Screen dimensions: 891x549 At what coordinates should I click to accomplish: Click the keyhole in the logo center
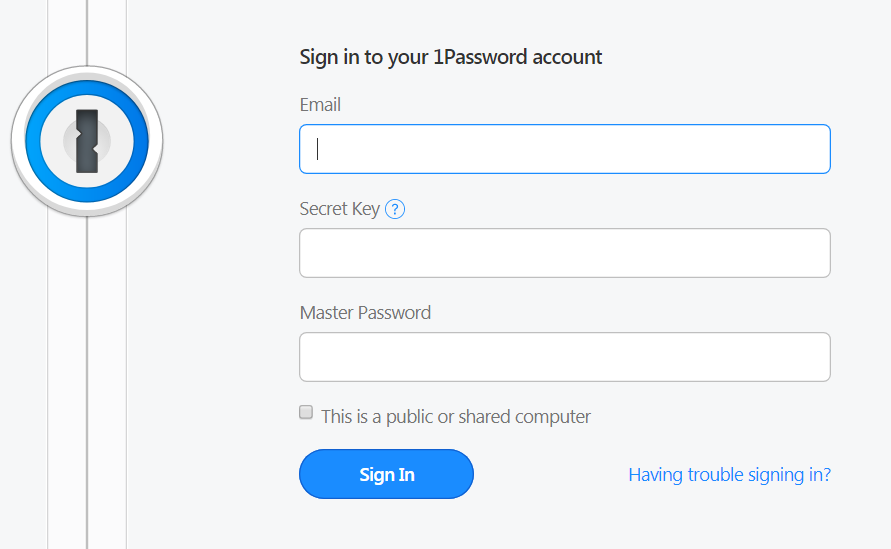[x=87, y=141]
